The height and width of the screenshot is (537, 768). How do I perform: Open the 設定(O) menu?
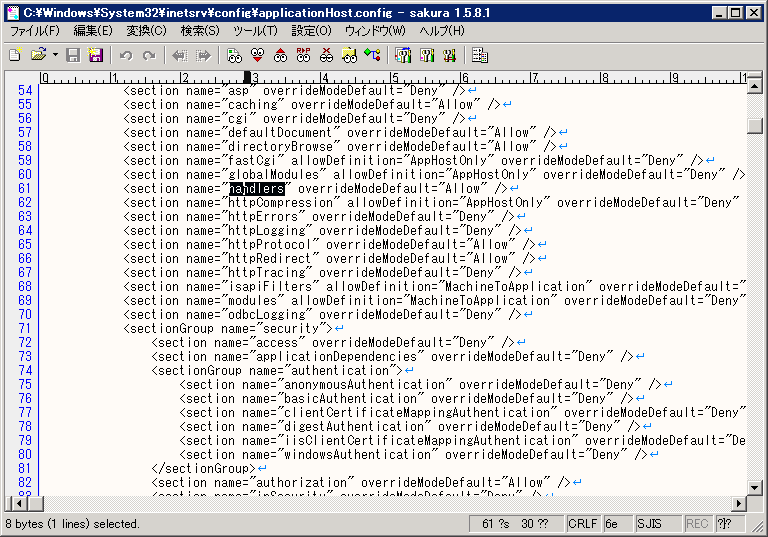(x=311, y=31)
